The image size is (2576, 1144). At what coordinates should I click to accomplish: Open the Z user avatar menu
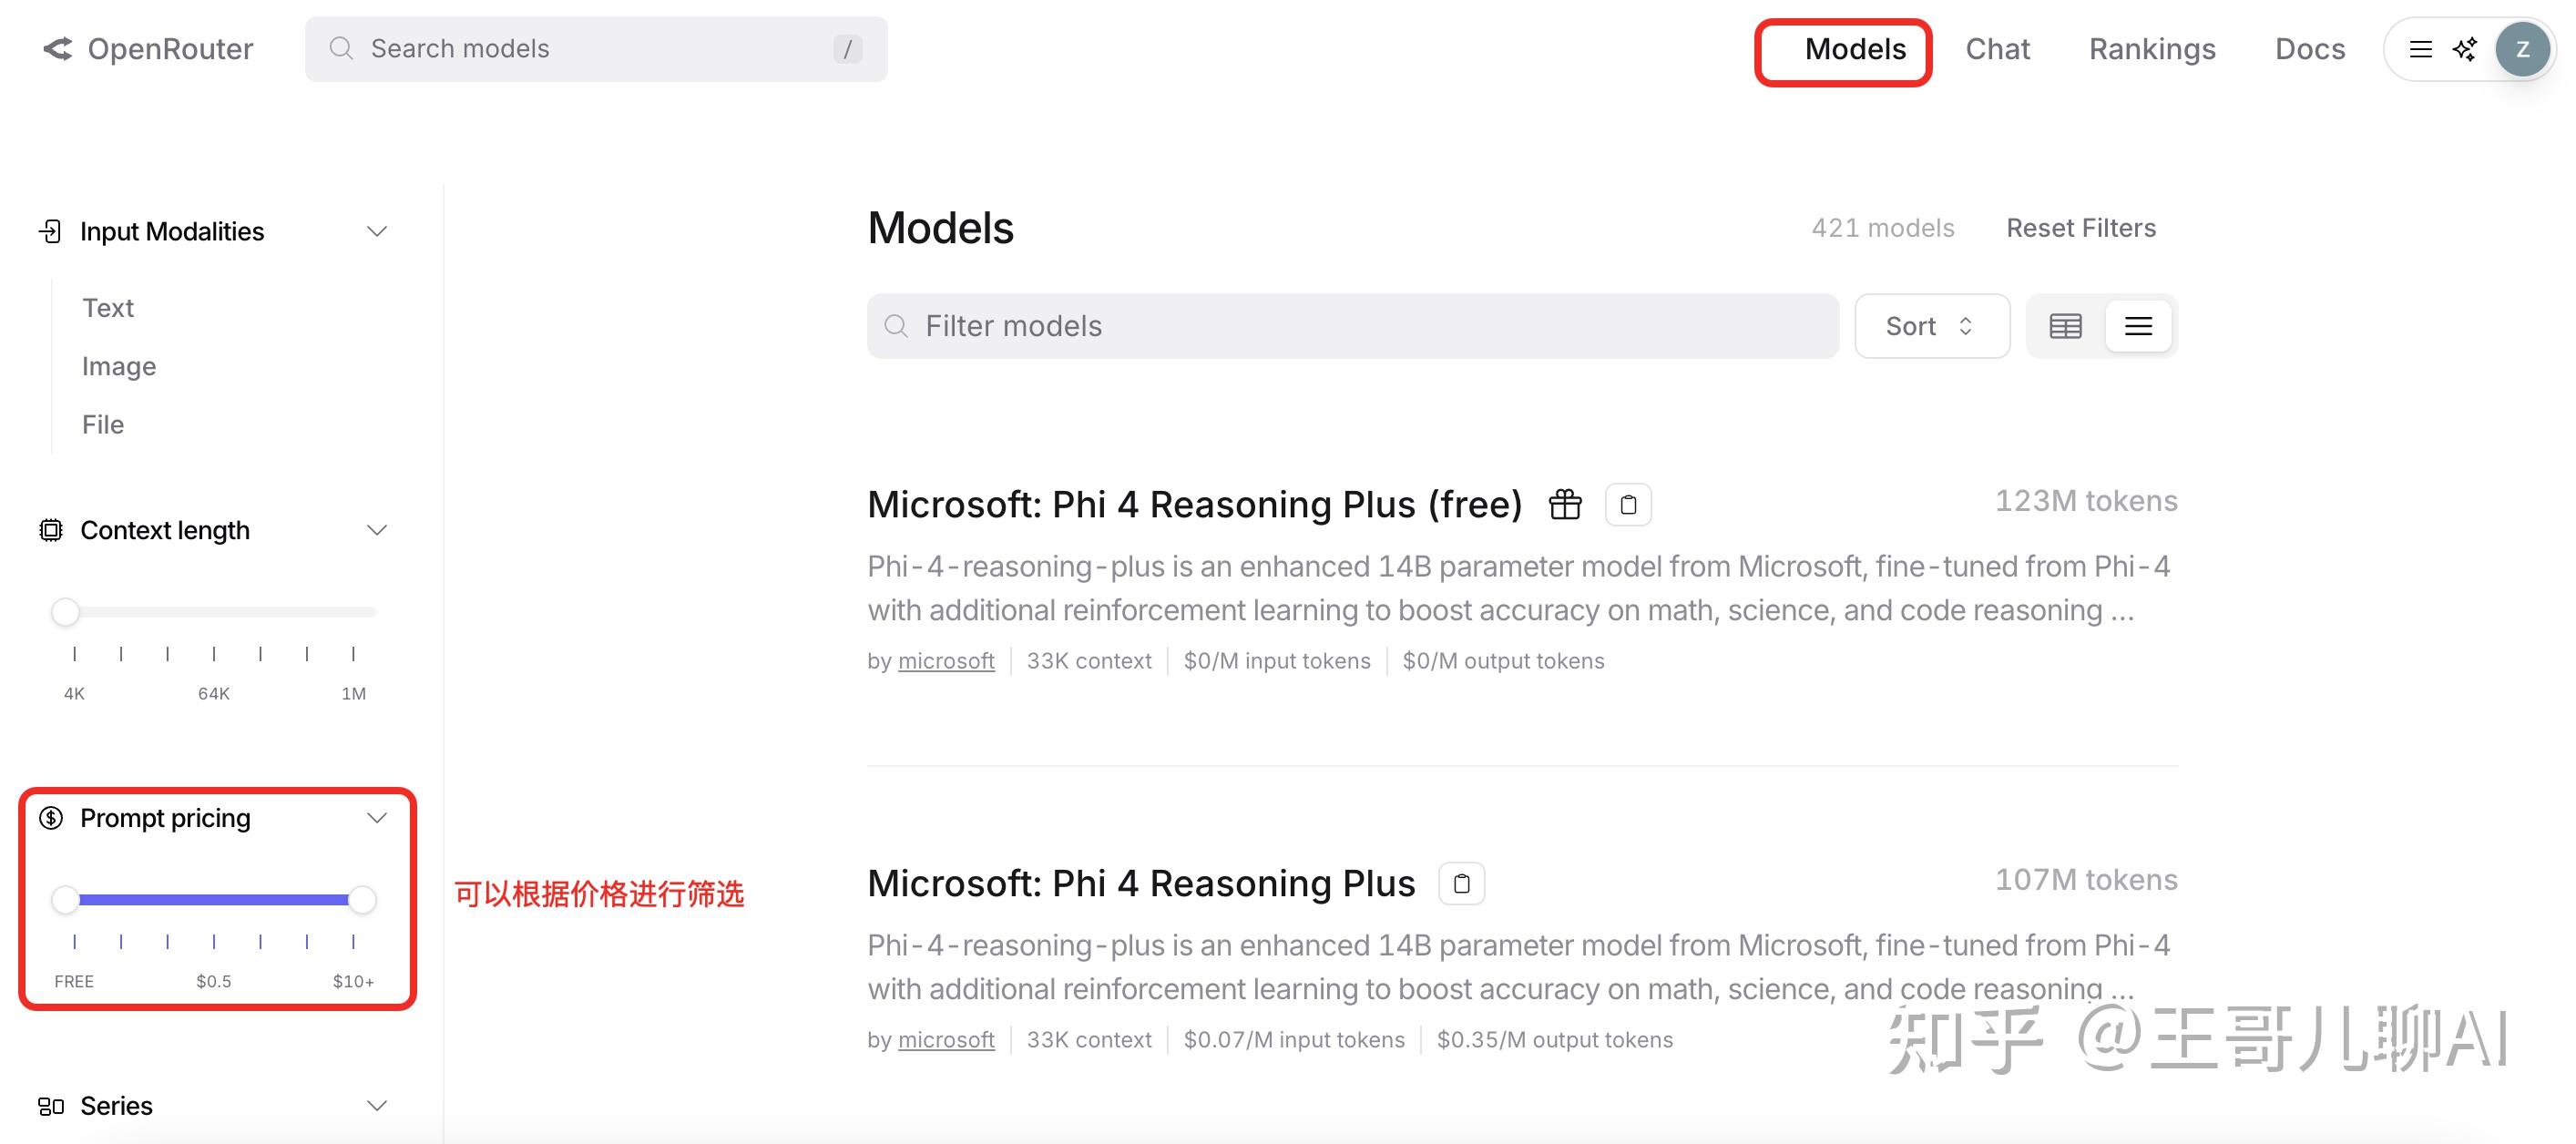(x=2522, y=49)
